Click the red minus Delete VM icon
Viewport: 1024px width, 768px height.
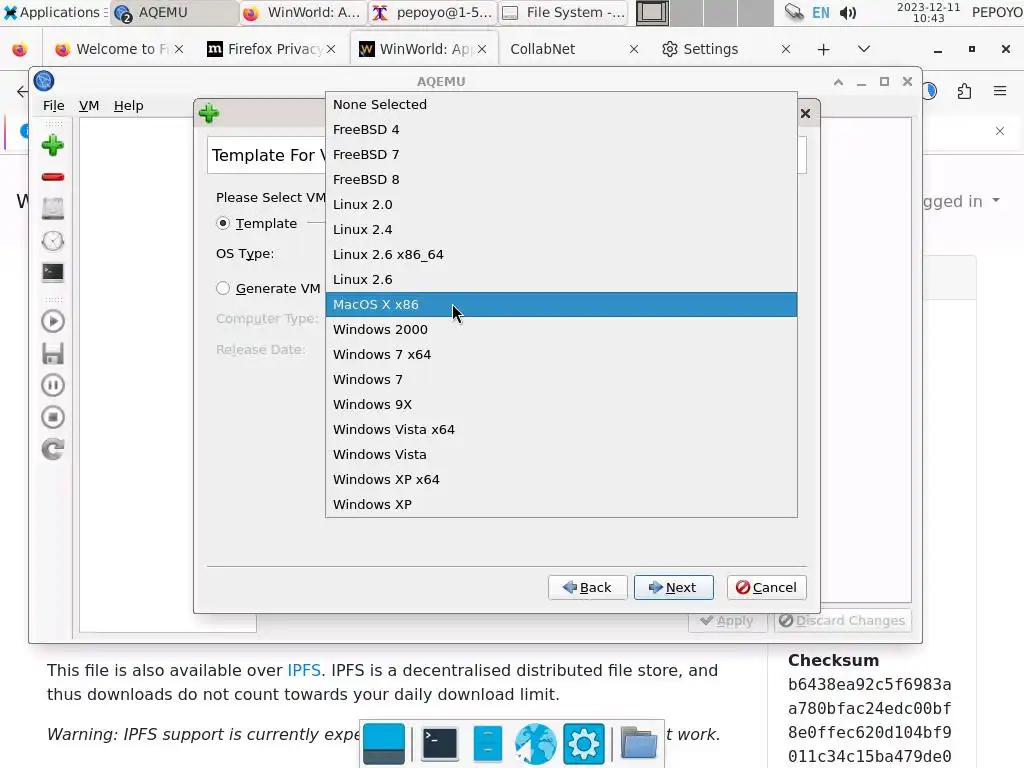[53, 177]
